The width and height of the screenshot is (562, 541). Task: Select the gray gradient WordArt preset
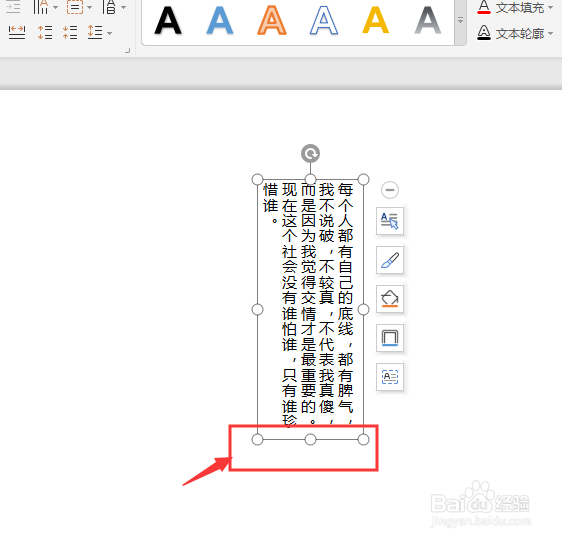(428, 21)
